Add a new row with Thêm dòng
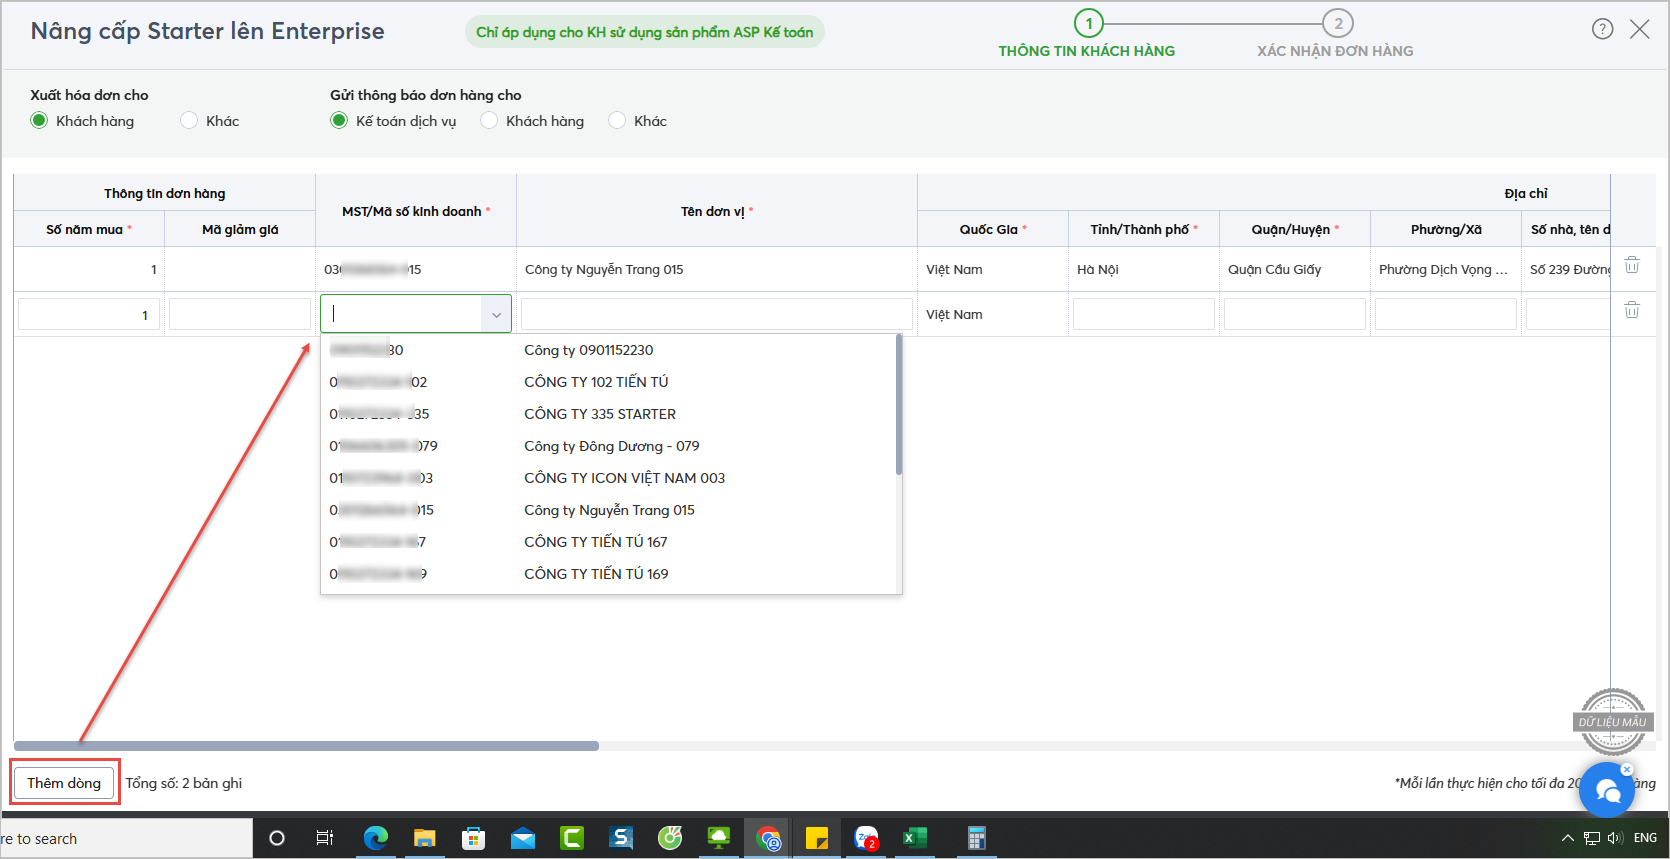Viewport: 1670px width, 859px height. pos(64,783)
